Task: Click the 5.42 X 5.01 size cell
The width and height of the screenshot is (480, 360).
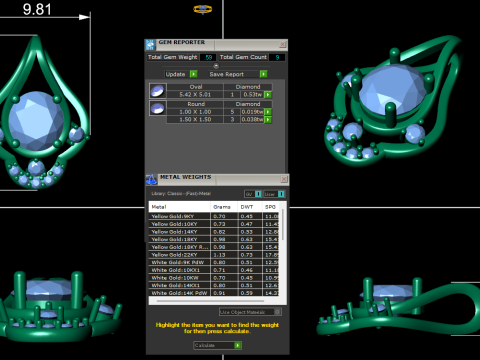Action: tap(195, 95)
